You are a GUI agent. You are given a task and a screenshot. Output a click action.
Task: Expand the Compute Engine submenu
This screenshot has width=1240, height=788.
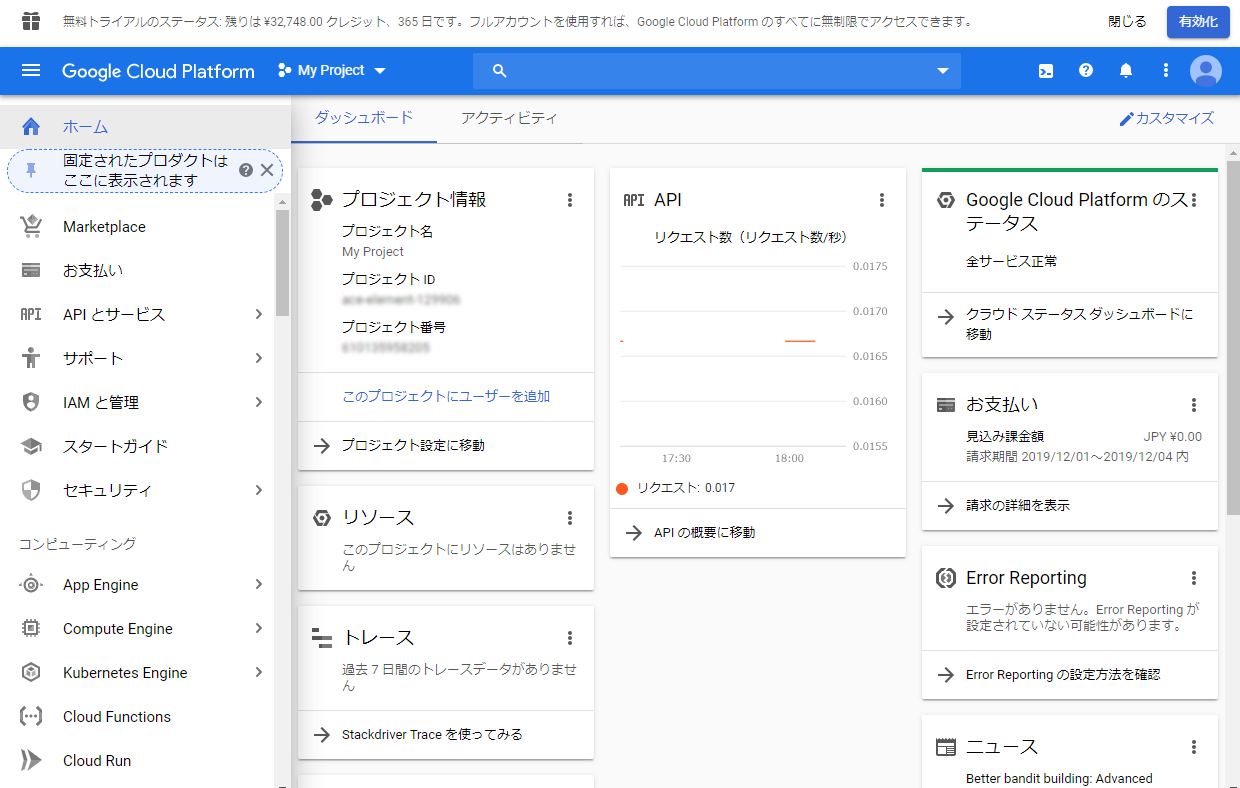click(258, 629)
